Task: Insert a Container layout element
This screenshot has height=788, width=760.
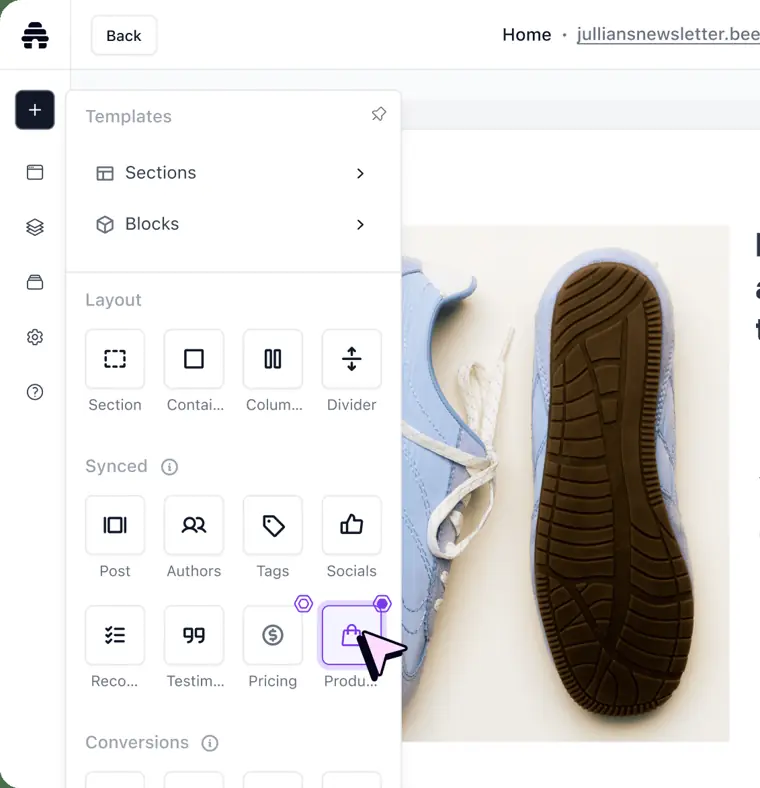Action: click(194, 359)
